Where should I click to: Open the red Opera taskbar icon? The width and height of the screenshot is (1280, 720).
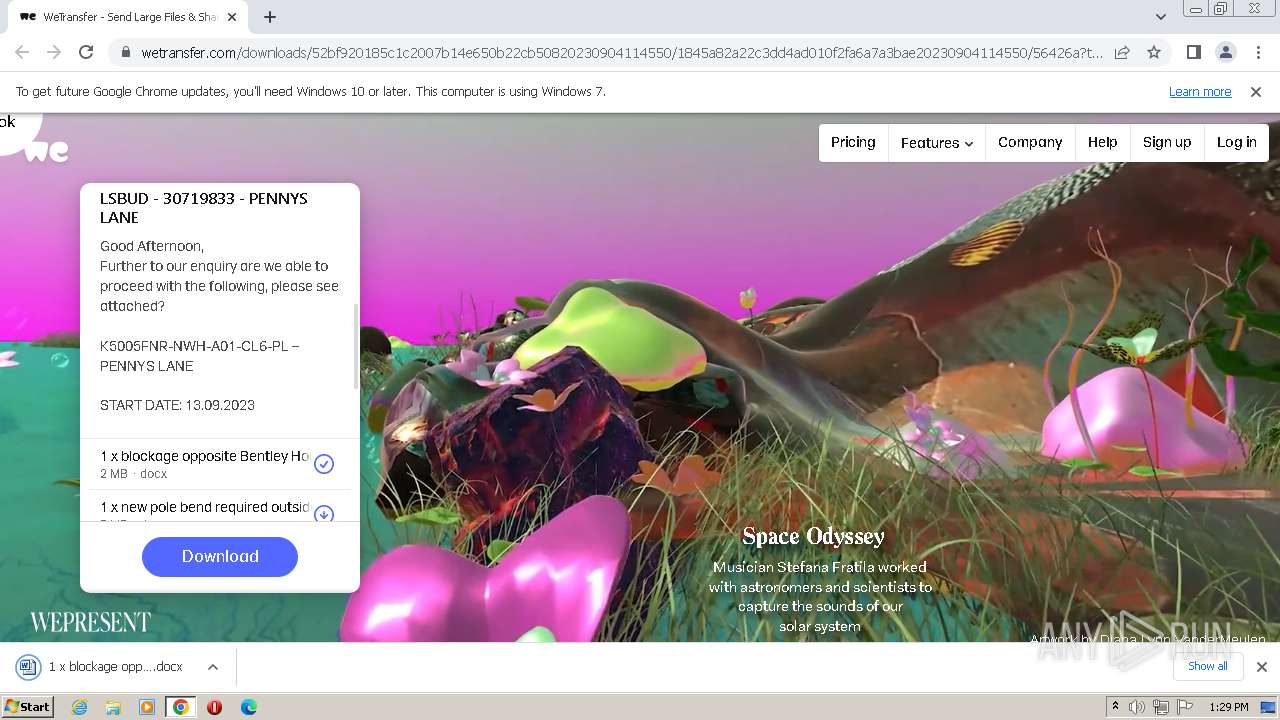214,707
